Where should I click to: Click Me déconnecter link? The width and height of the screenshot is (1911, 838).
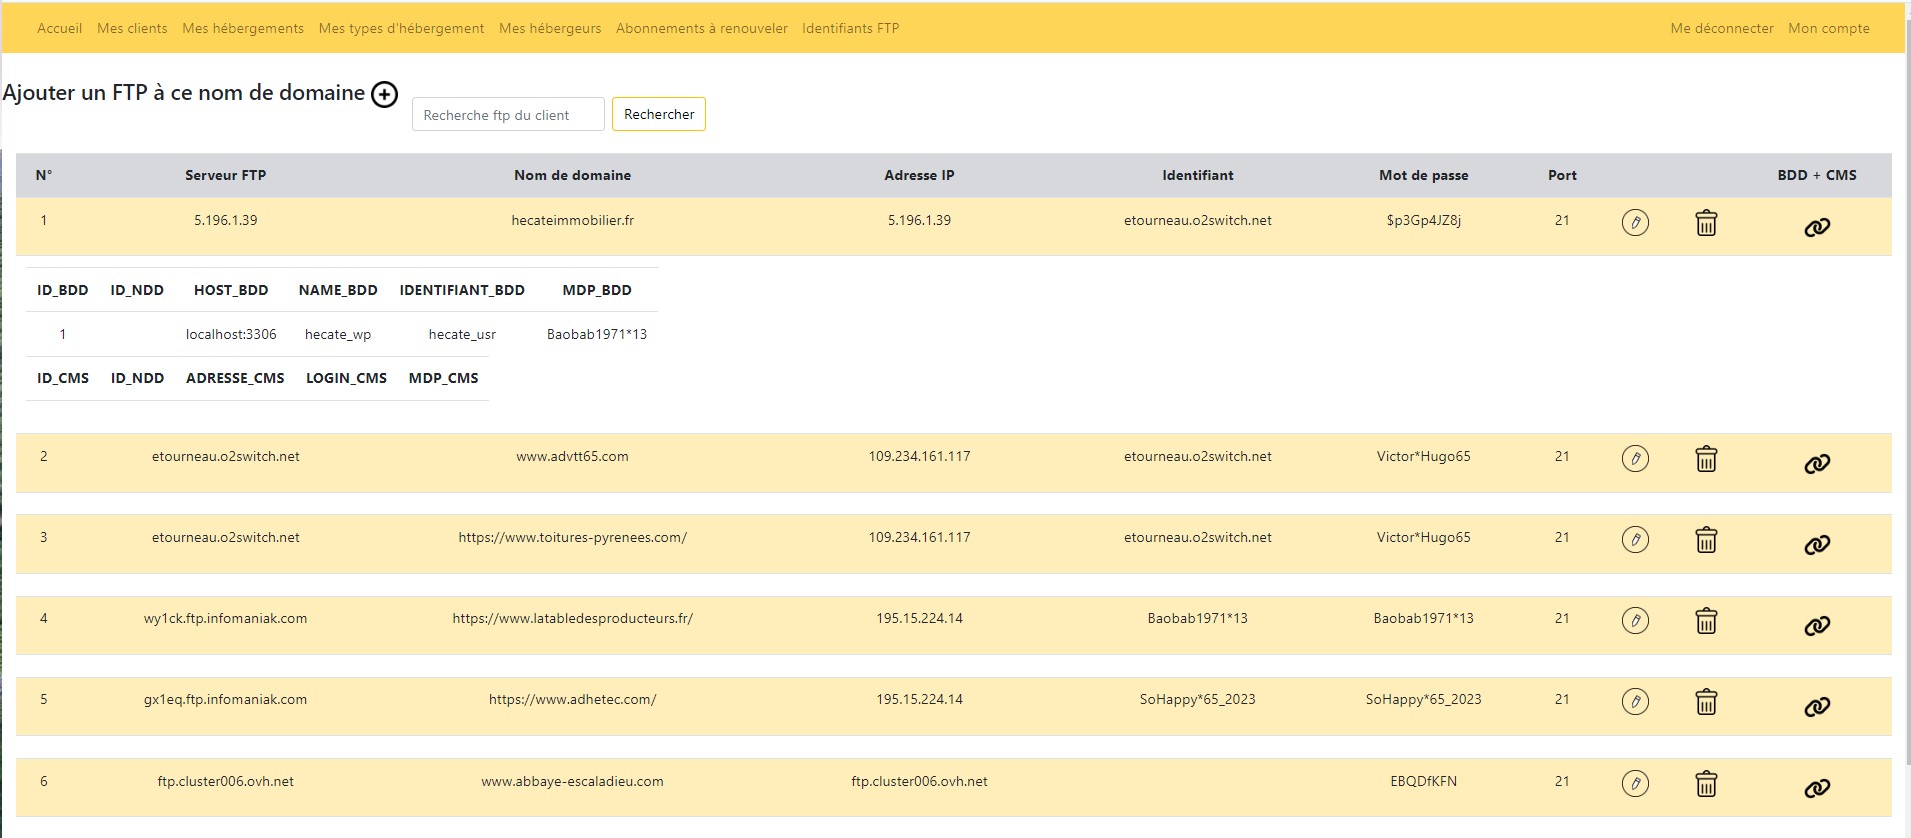click(x=1722, y=28)
